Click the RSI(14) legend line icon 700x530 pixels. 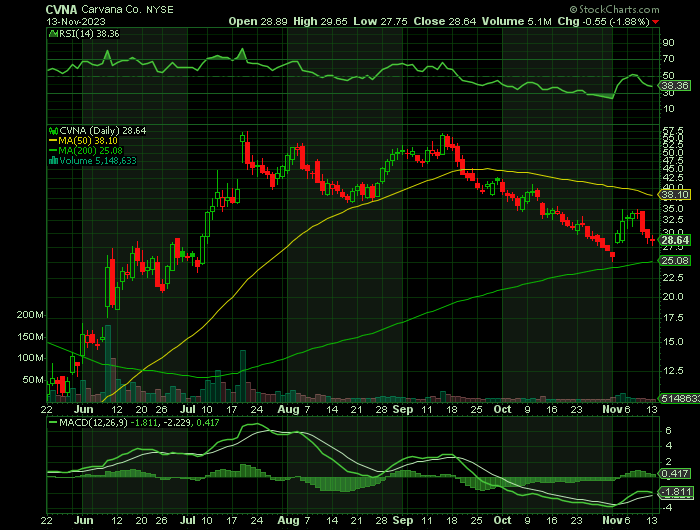(53, 33)
